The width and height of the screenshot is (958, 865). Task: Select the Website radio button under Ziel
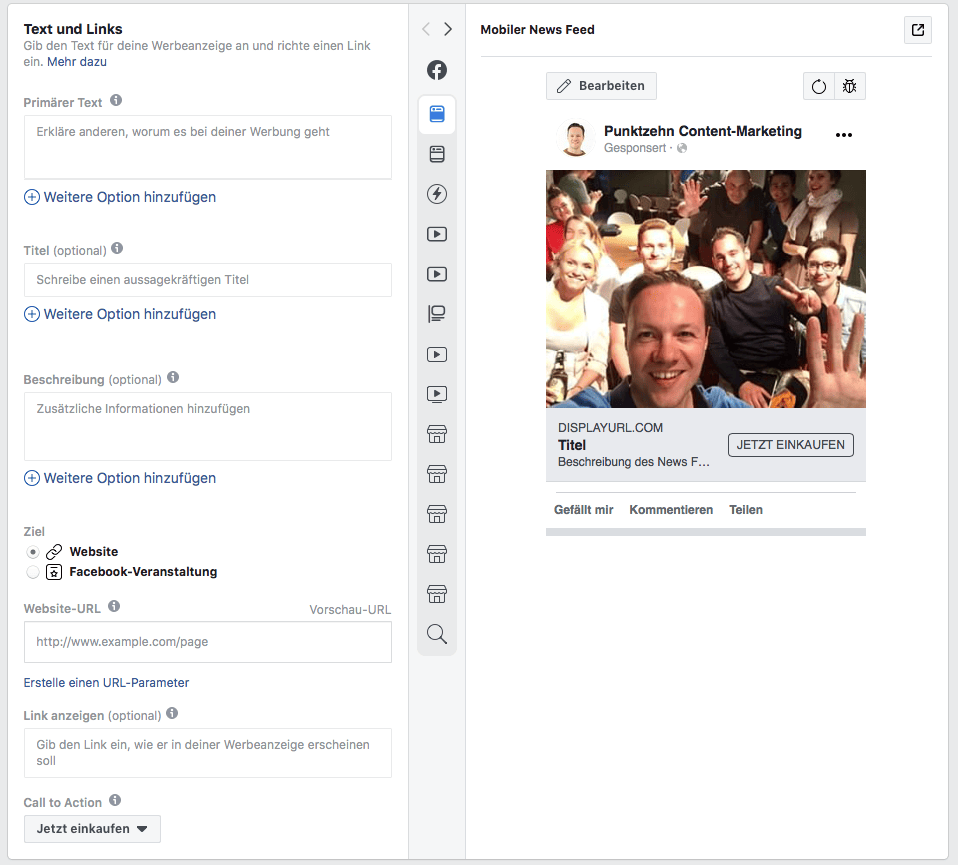[33, 551]
